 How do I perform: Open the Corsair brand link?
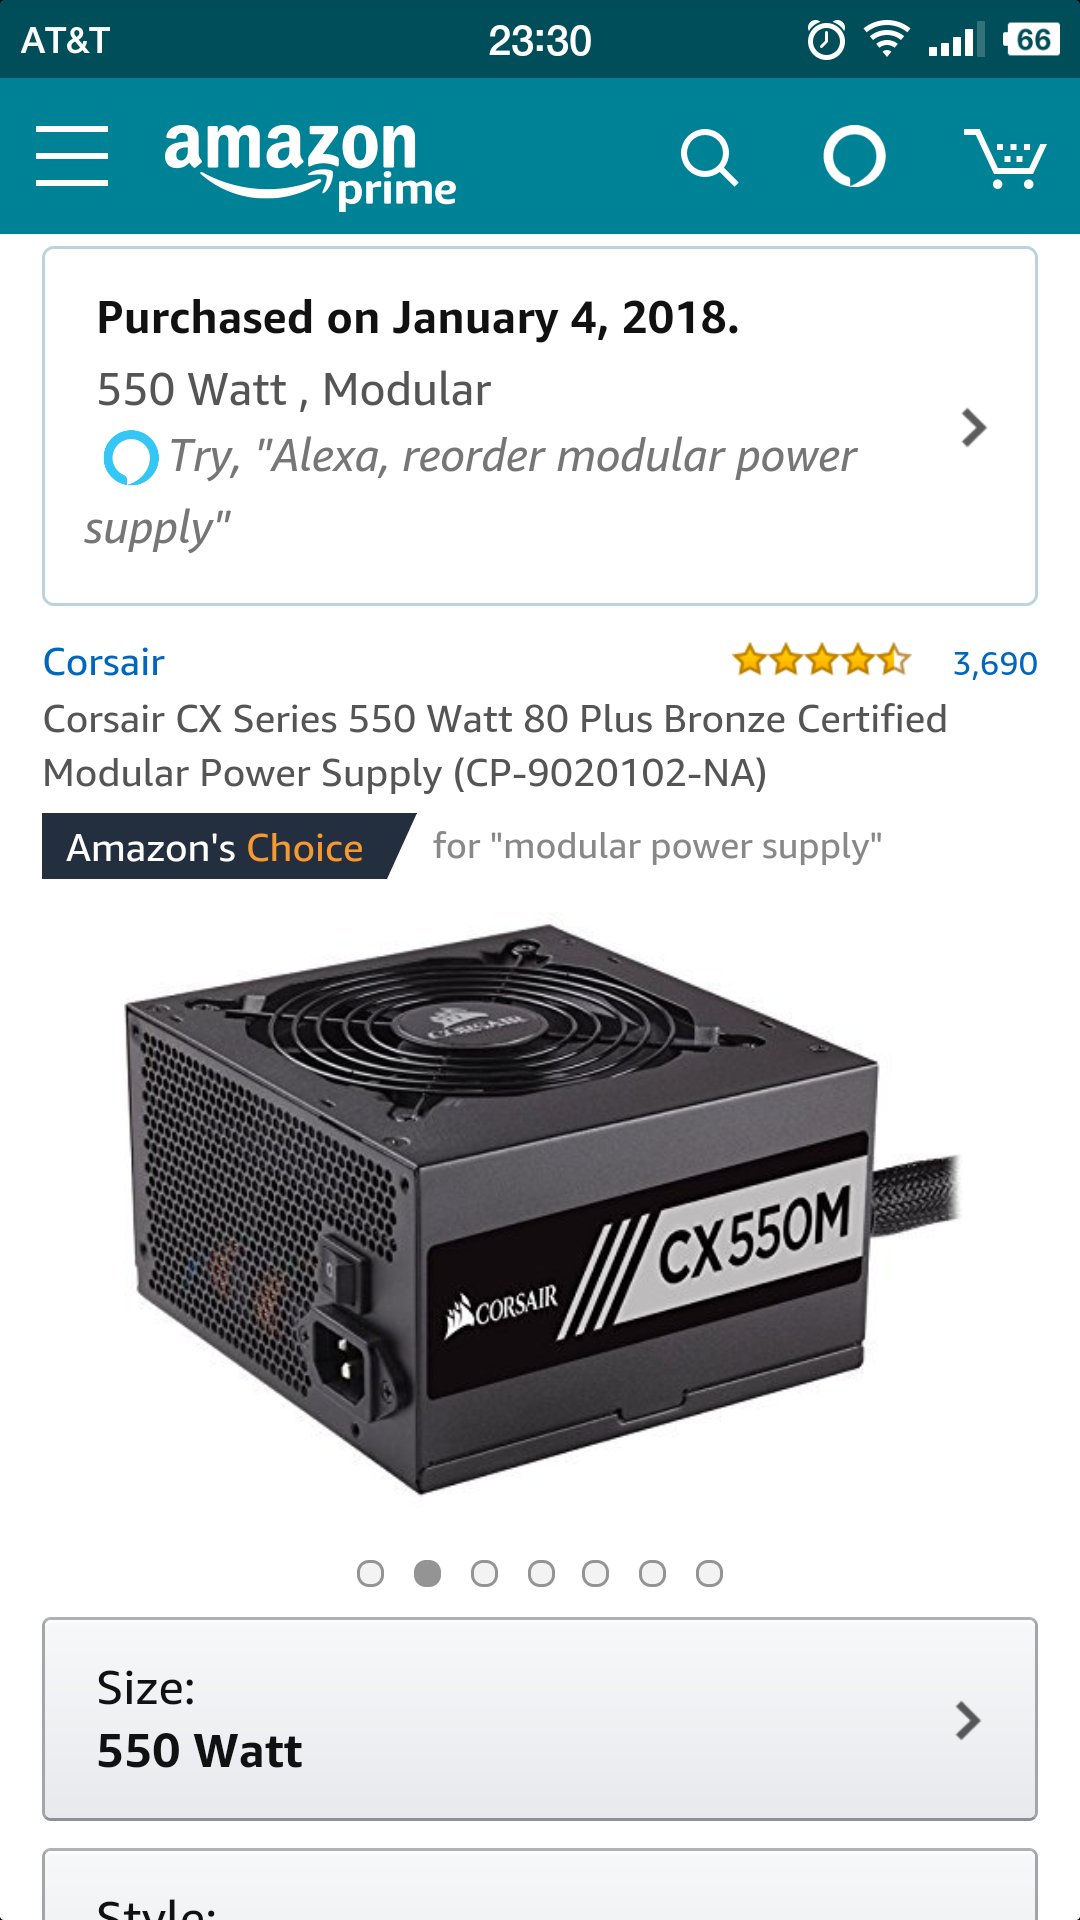[x=104, y=662]
